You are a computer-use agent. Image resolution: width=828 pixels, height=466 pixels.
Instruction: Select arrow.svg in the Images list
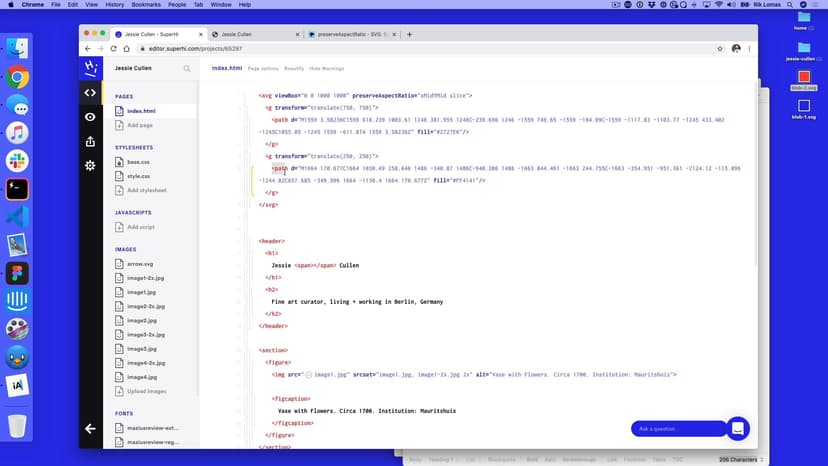pyautogui.click(x=141, y=264)
